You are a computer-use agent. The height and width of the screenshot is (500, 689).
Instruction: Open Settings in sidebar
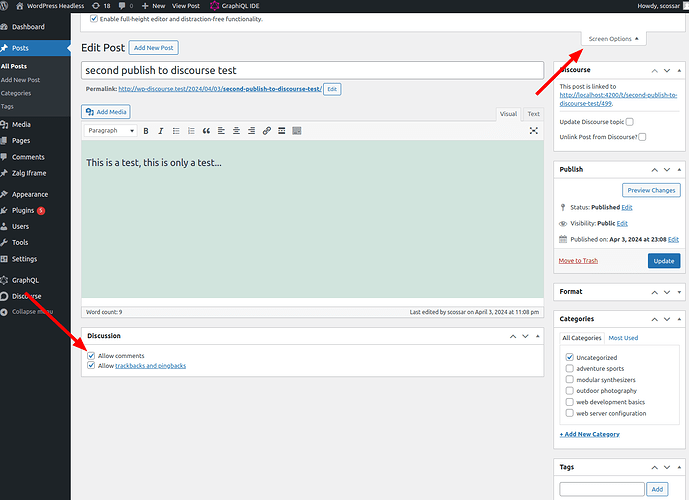pyautogui.click(x=24, y=259)
